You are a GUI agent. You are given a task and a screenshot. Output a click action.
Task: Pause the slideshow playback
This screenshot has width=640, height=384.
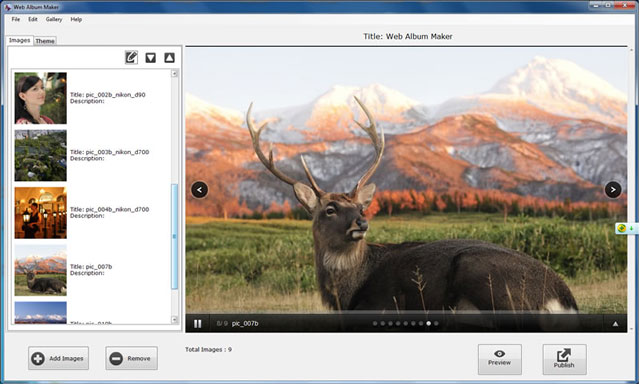tap(198, 324)
